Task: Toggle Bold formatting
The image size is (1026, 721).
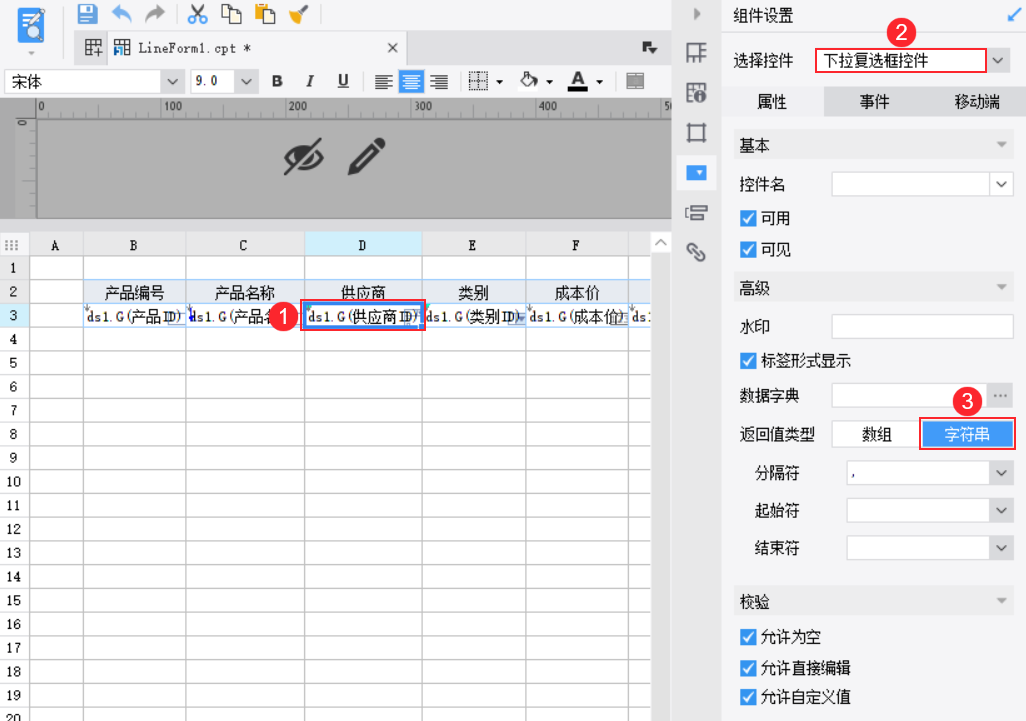Action: [277, 81]
